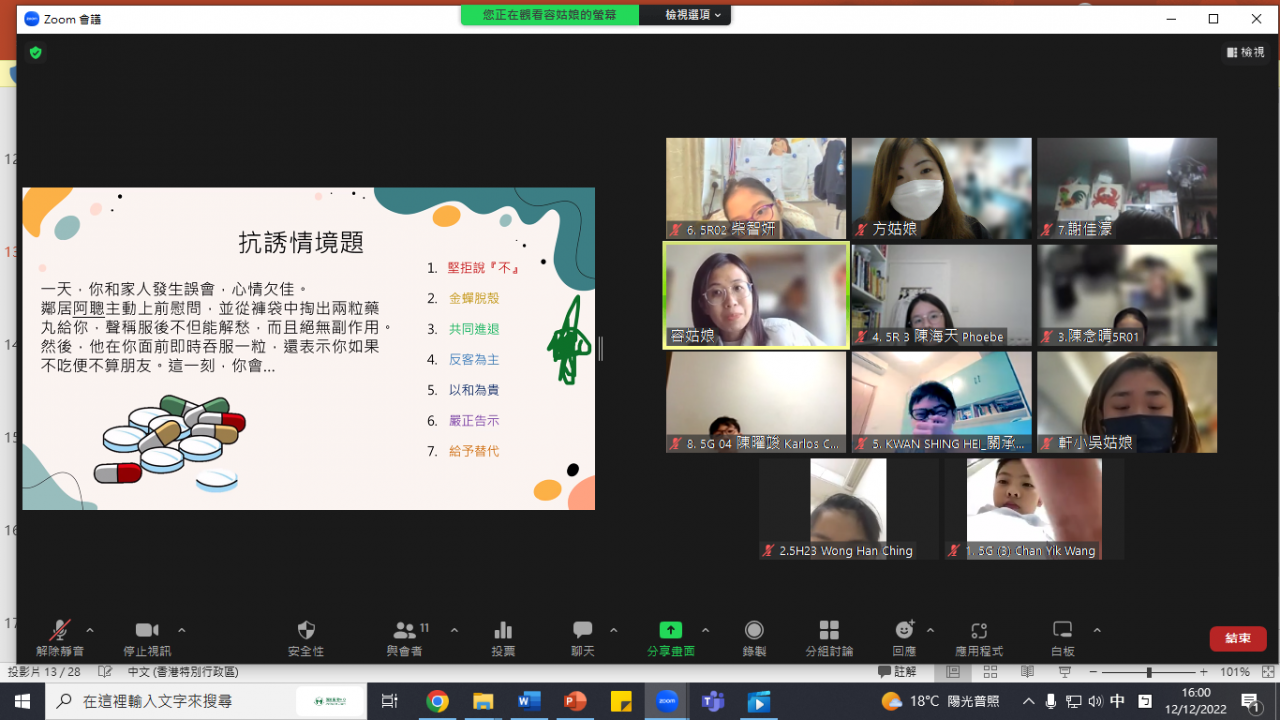
Task: Expand video options arrow beside 停止視訊
Action: point(181,630)
